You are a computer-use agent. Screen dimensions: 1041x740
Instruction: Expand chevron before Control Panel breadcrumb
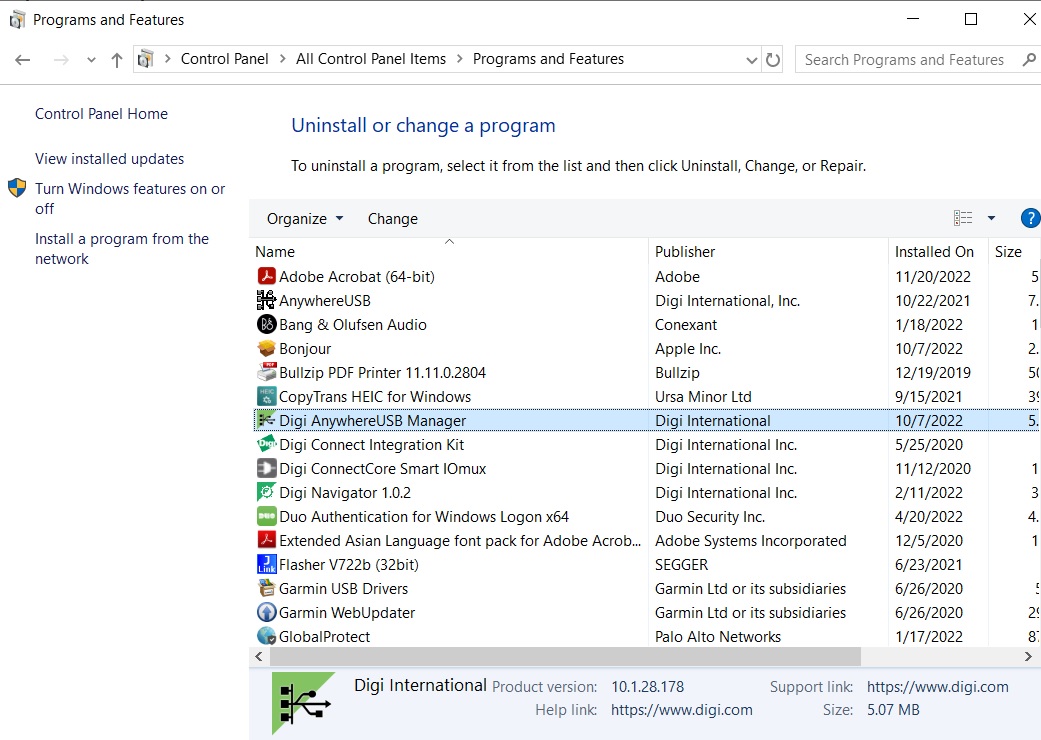pos(167,59)
